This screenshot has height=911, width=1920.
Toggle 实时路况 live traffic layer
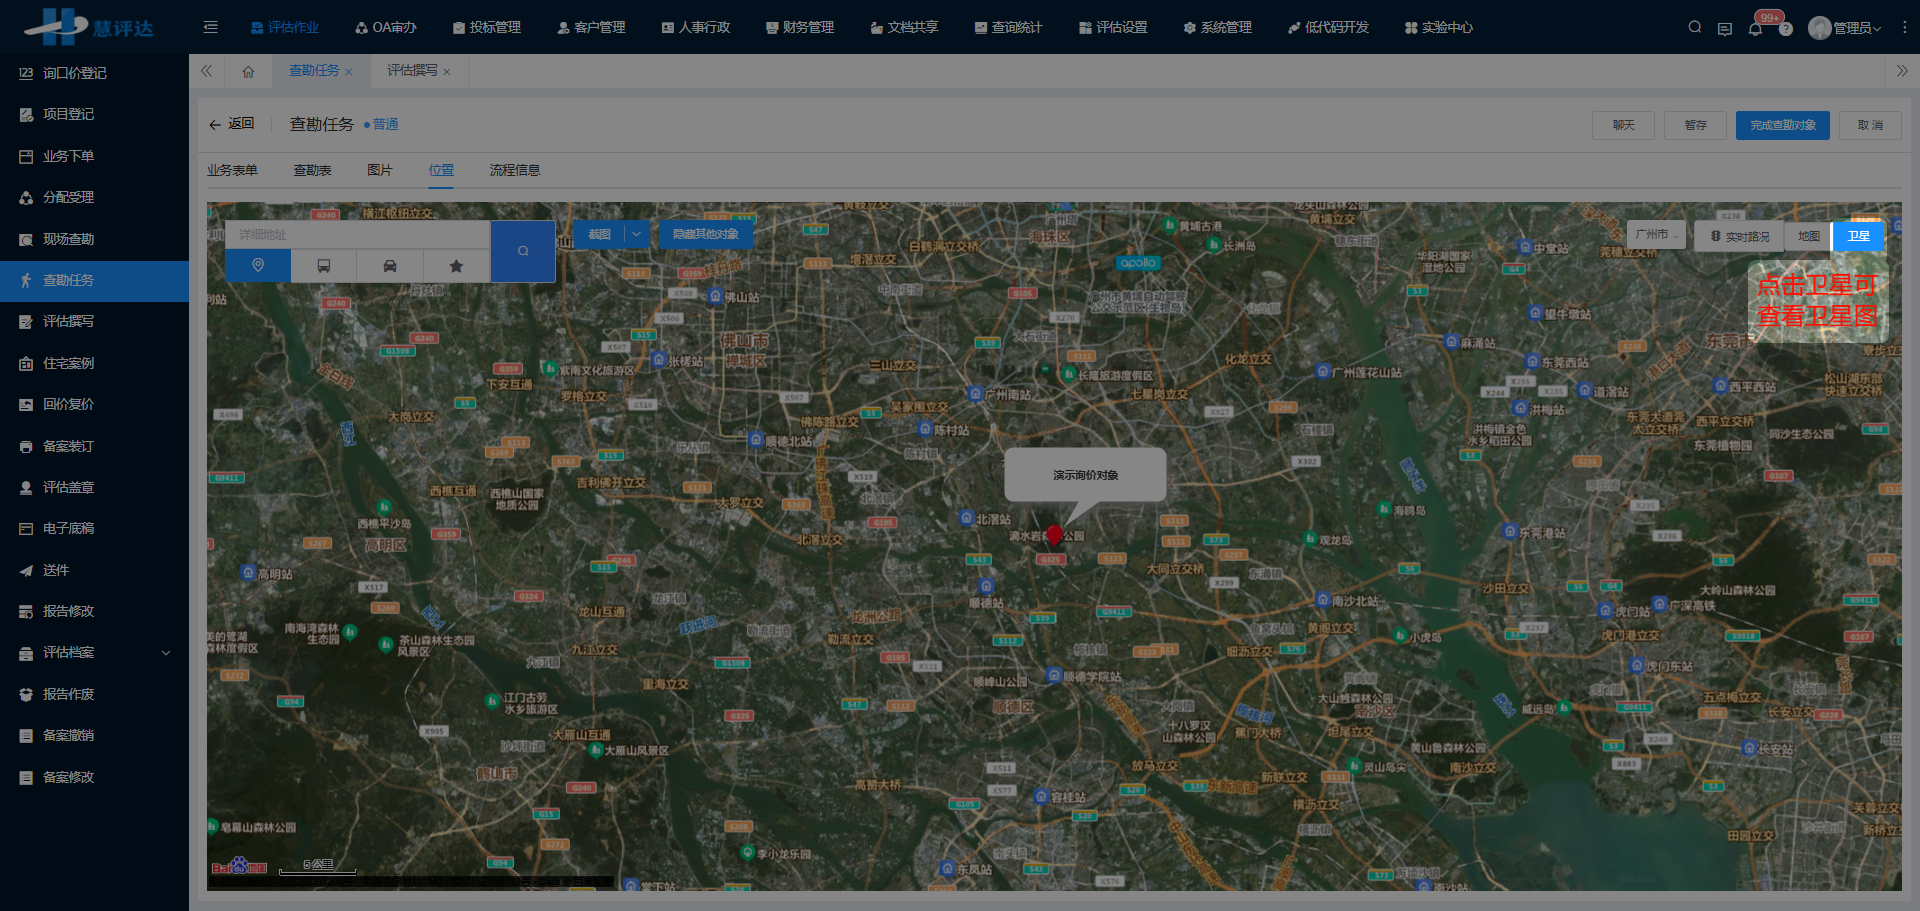point(1739,236)
